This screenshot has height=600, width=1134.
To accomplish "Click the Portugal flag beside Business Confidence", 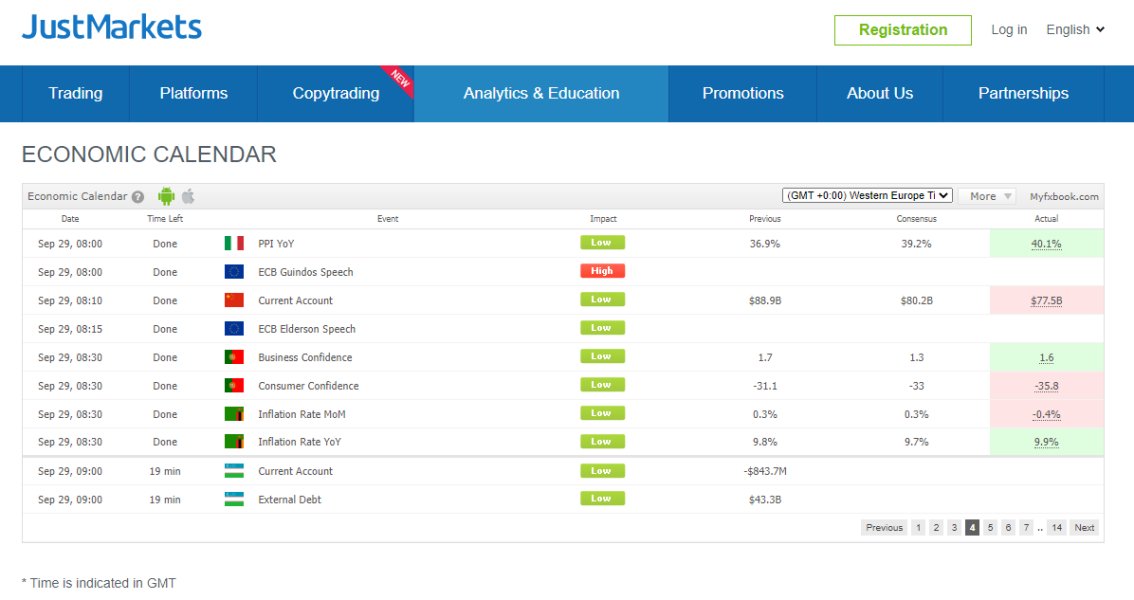I will [234, 357].
